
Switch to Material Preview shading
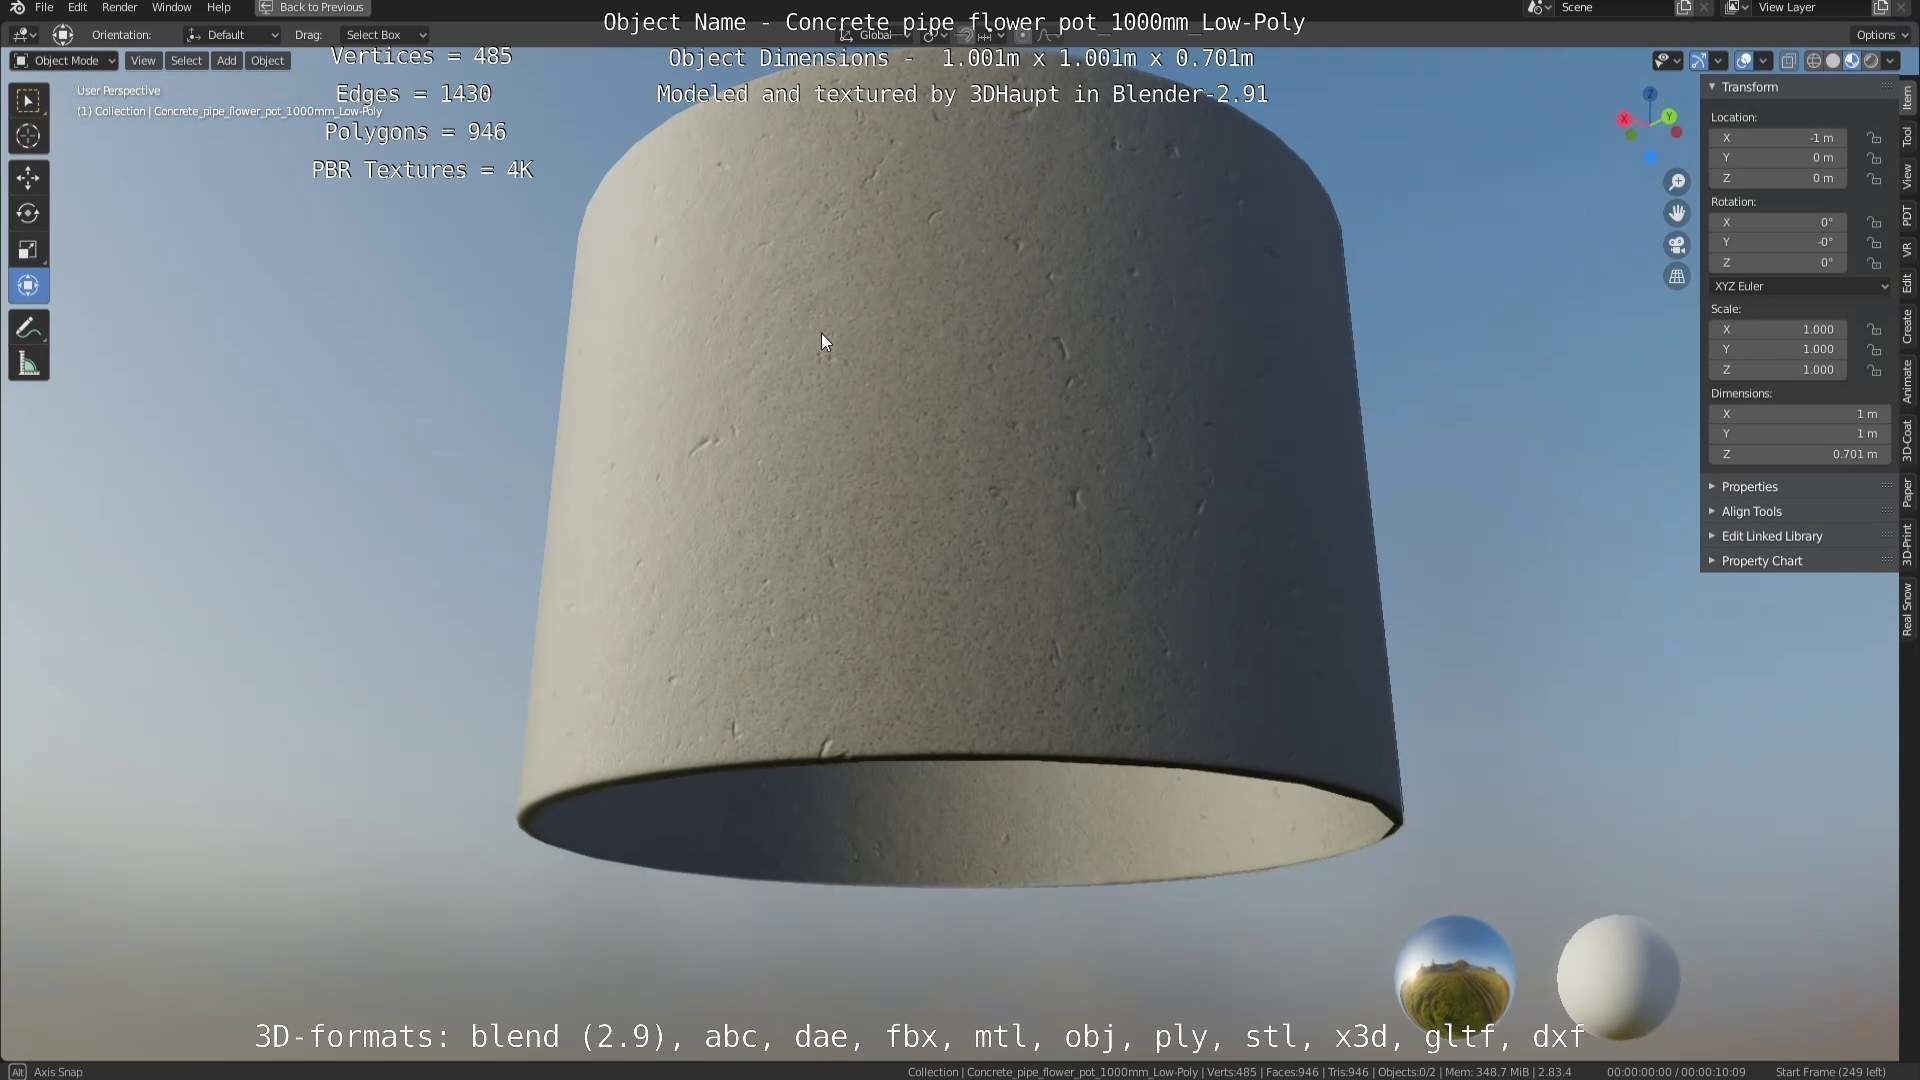click(x=1852, y=61)
